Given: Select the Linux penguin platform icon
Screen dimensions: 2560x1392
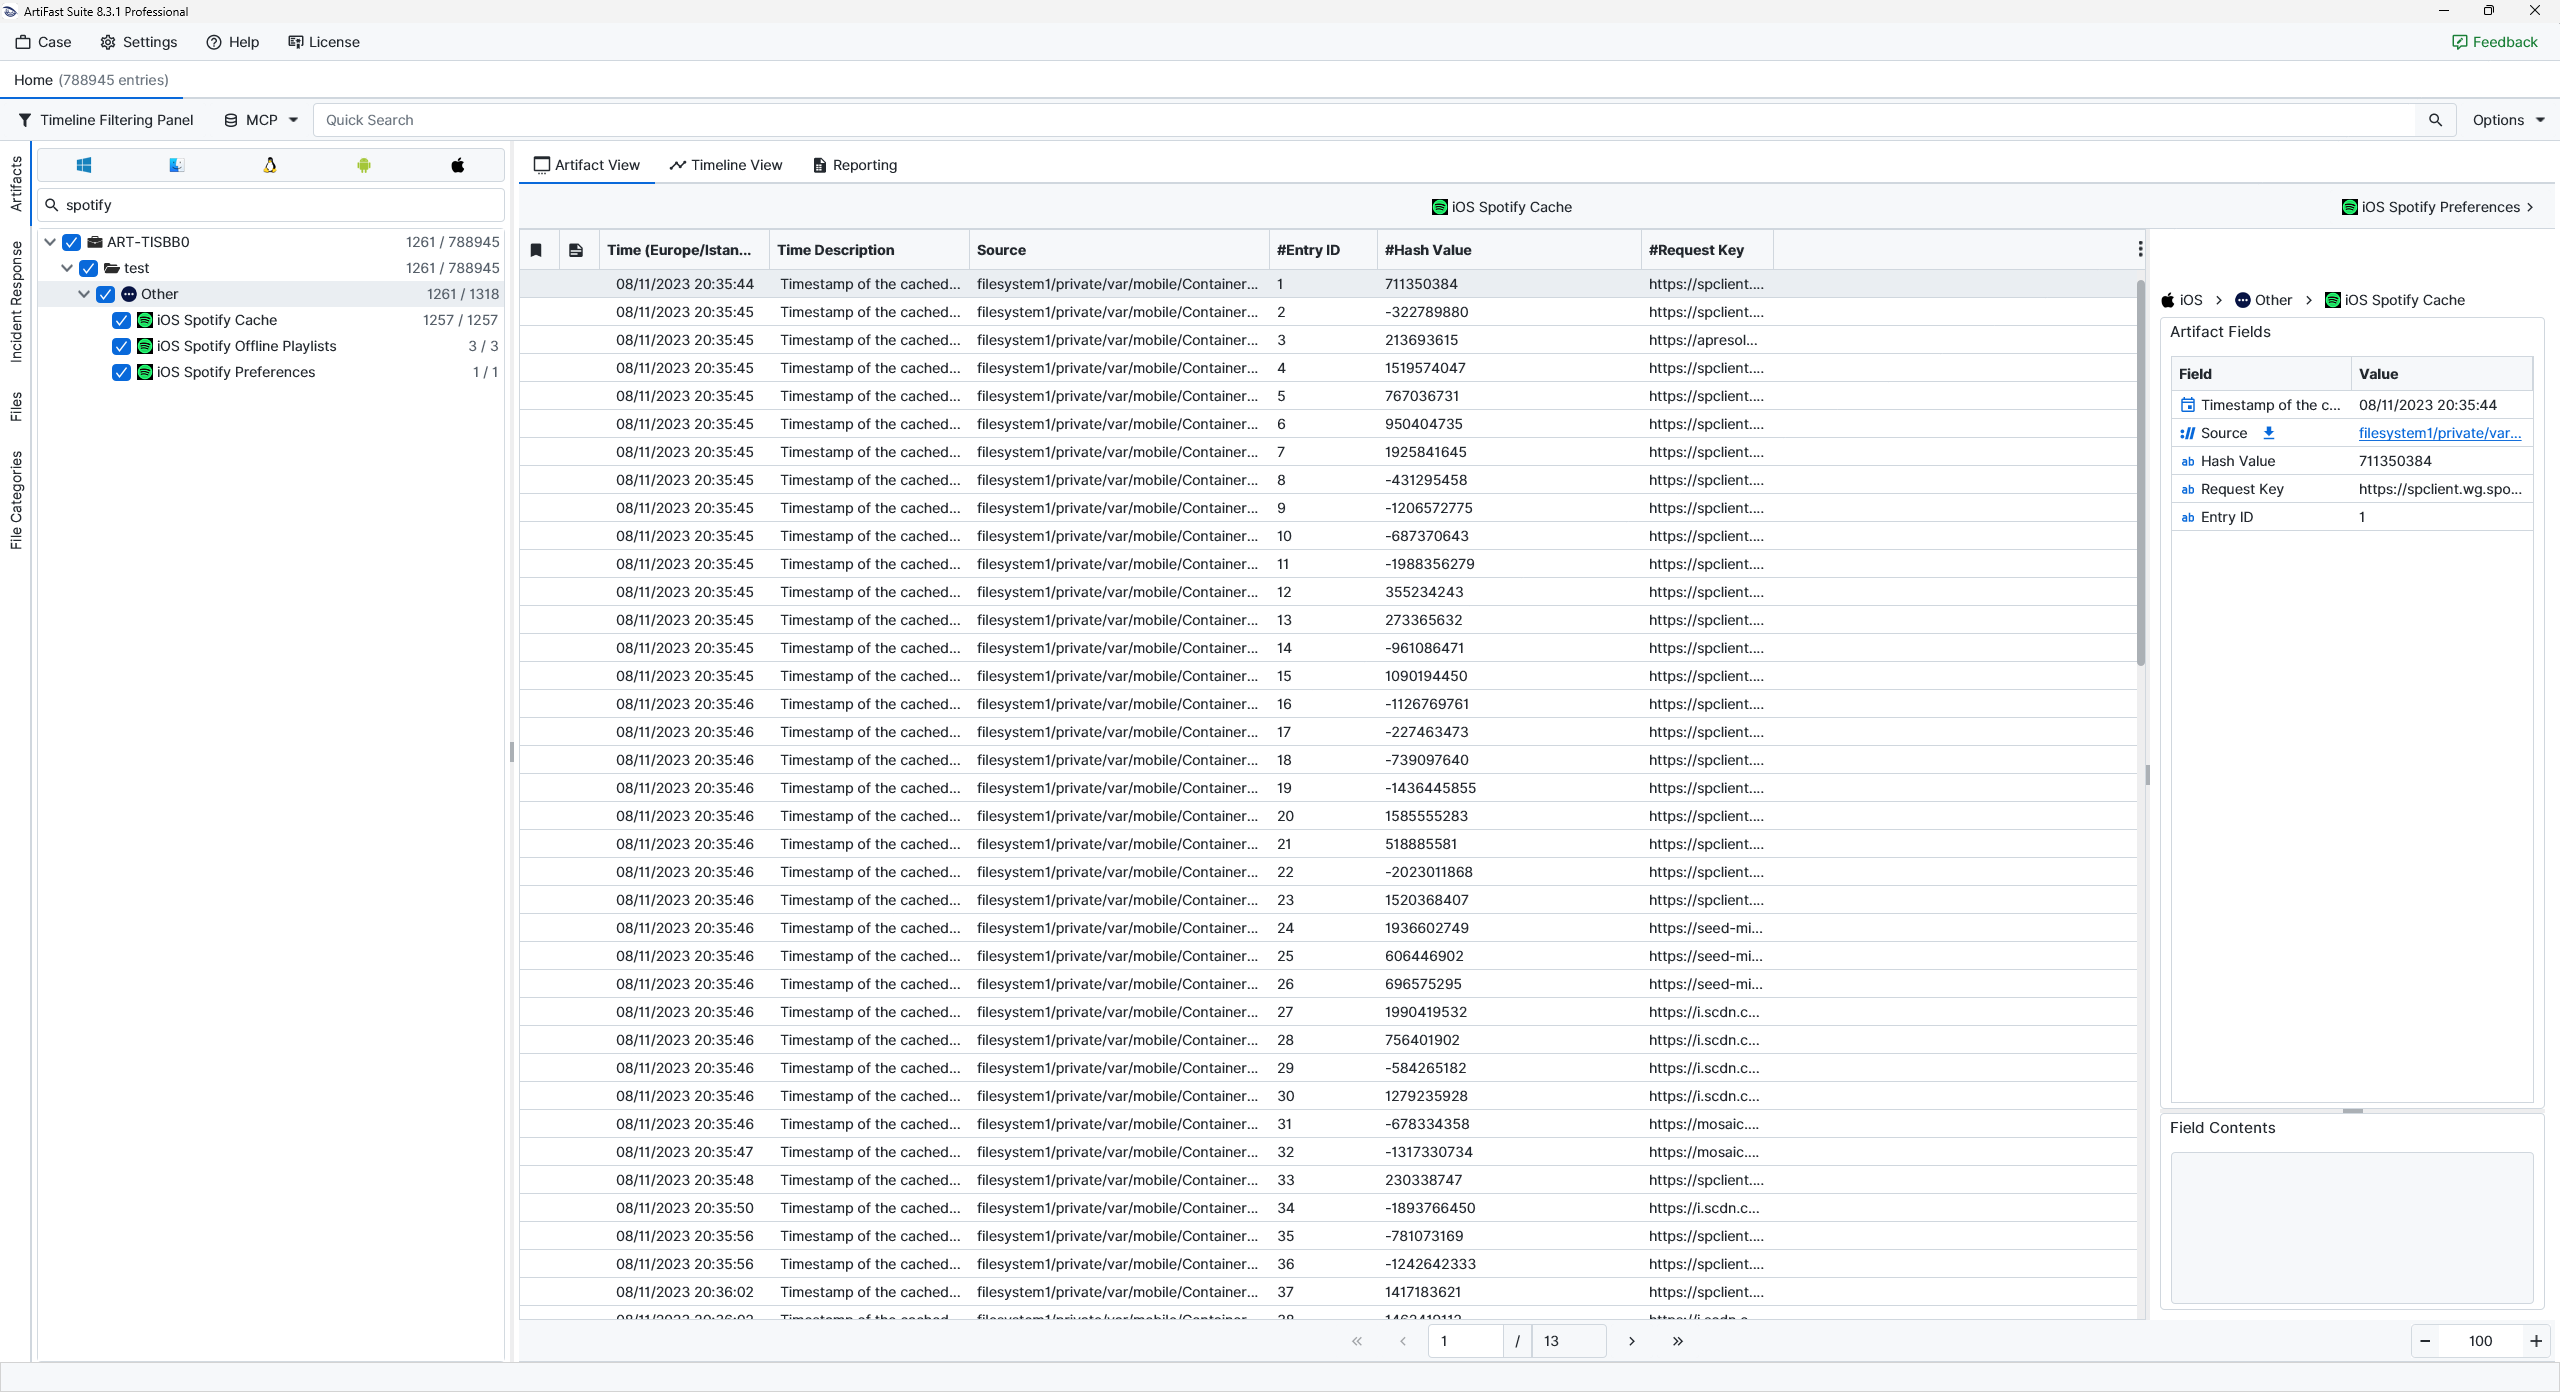Looking at the screenshot, I should [x=270, y=165].
